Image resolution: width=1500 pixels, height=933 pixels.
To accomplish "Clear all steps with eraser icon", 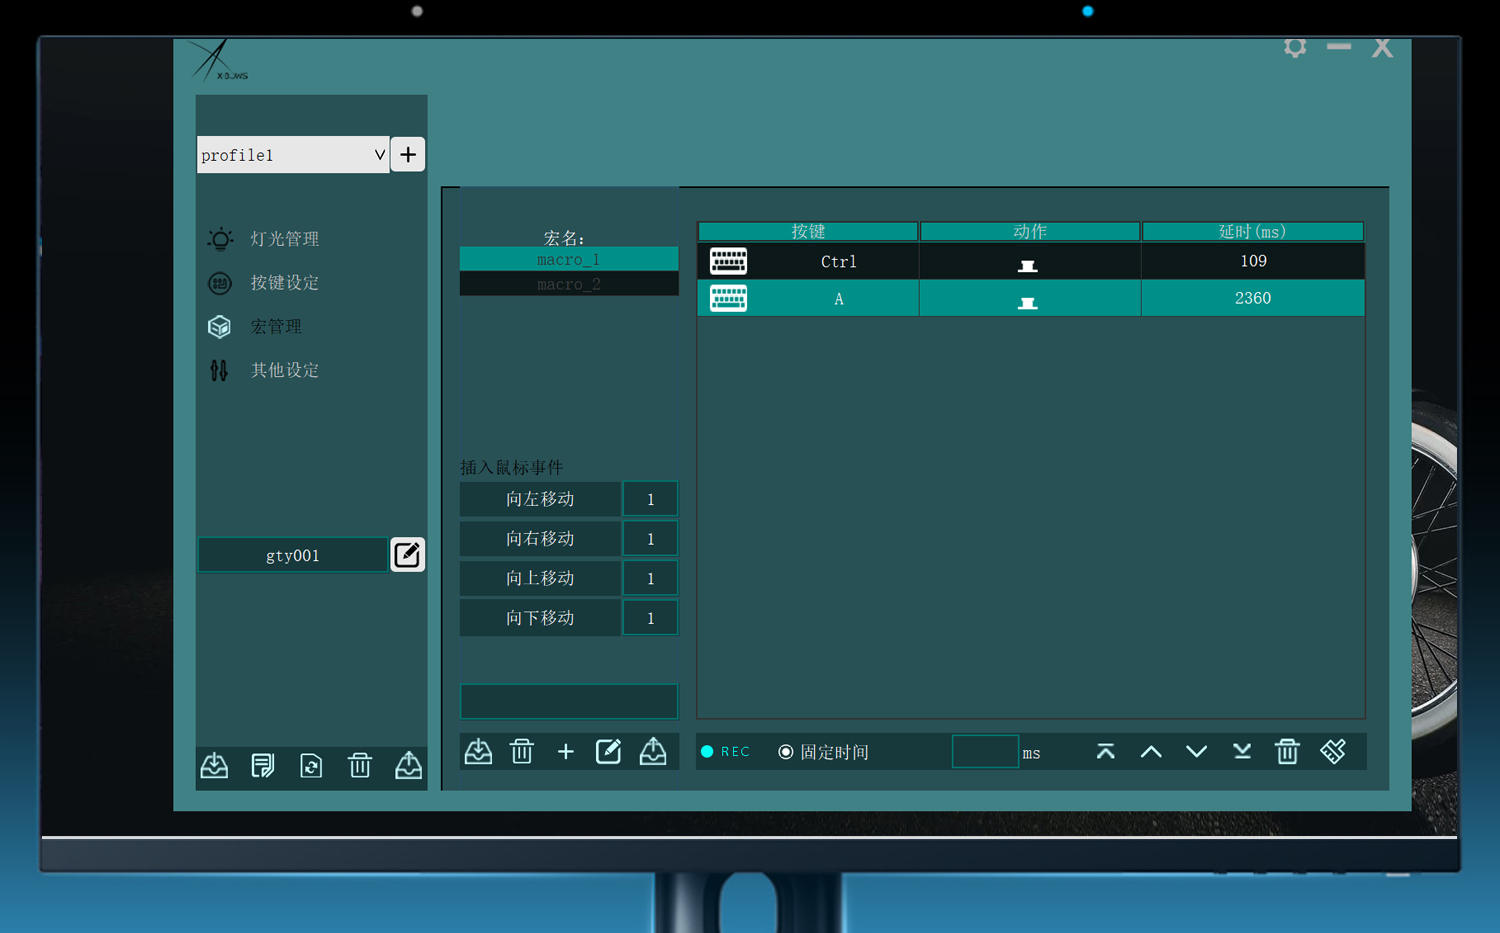I will [1333, 751].
